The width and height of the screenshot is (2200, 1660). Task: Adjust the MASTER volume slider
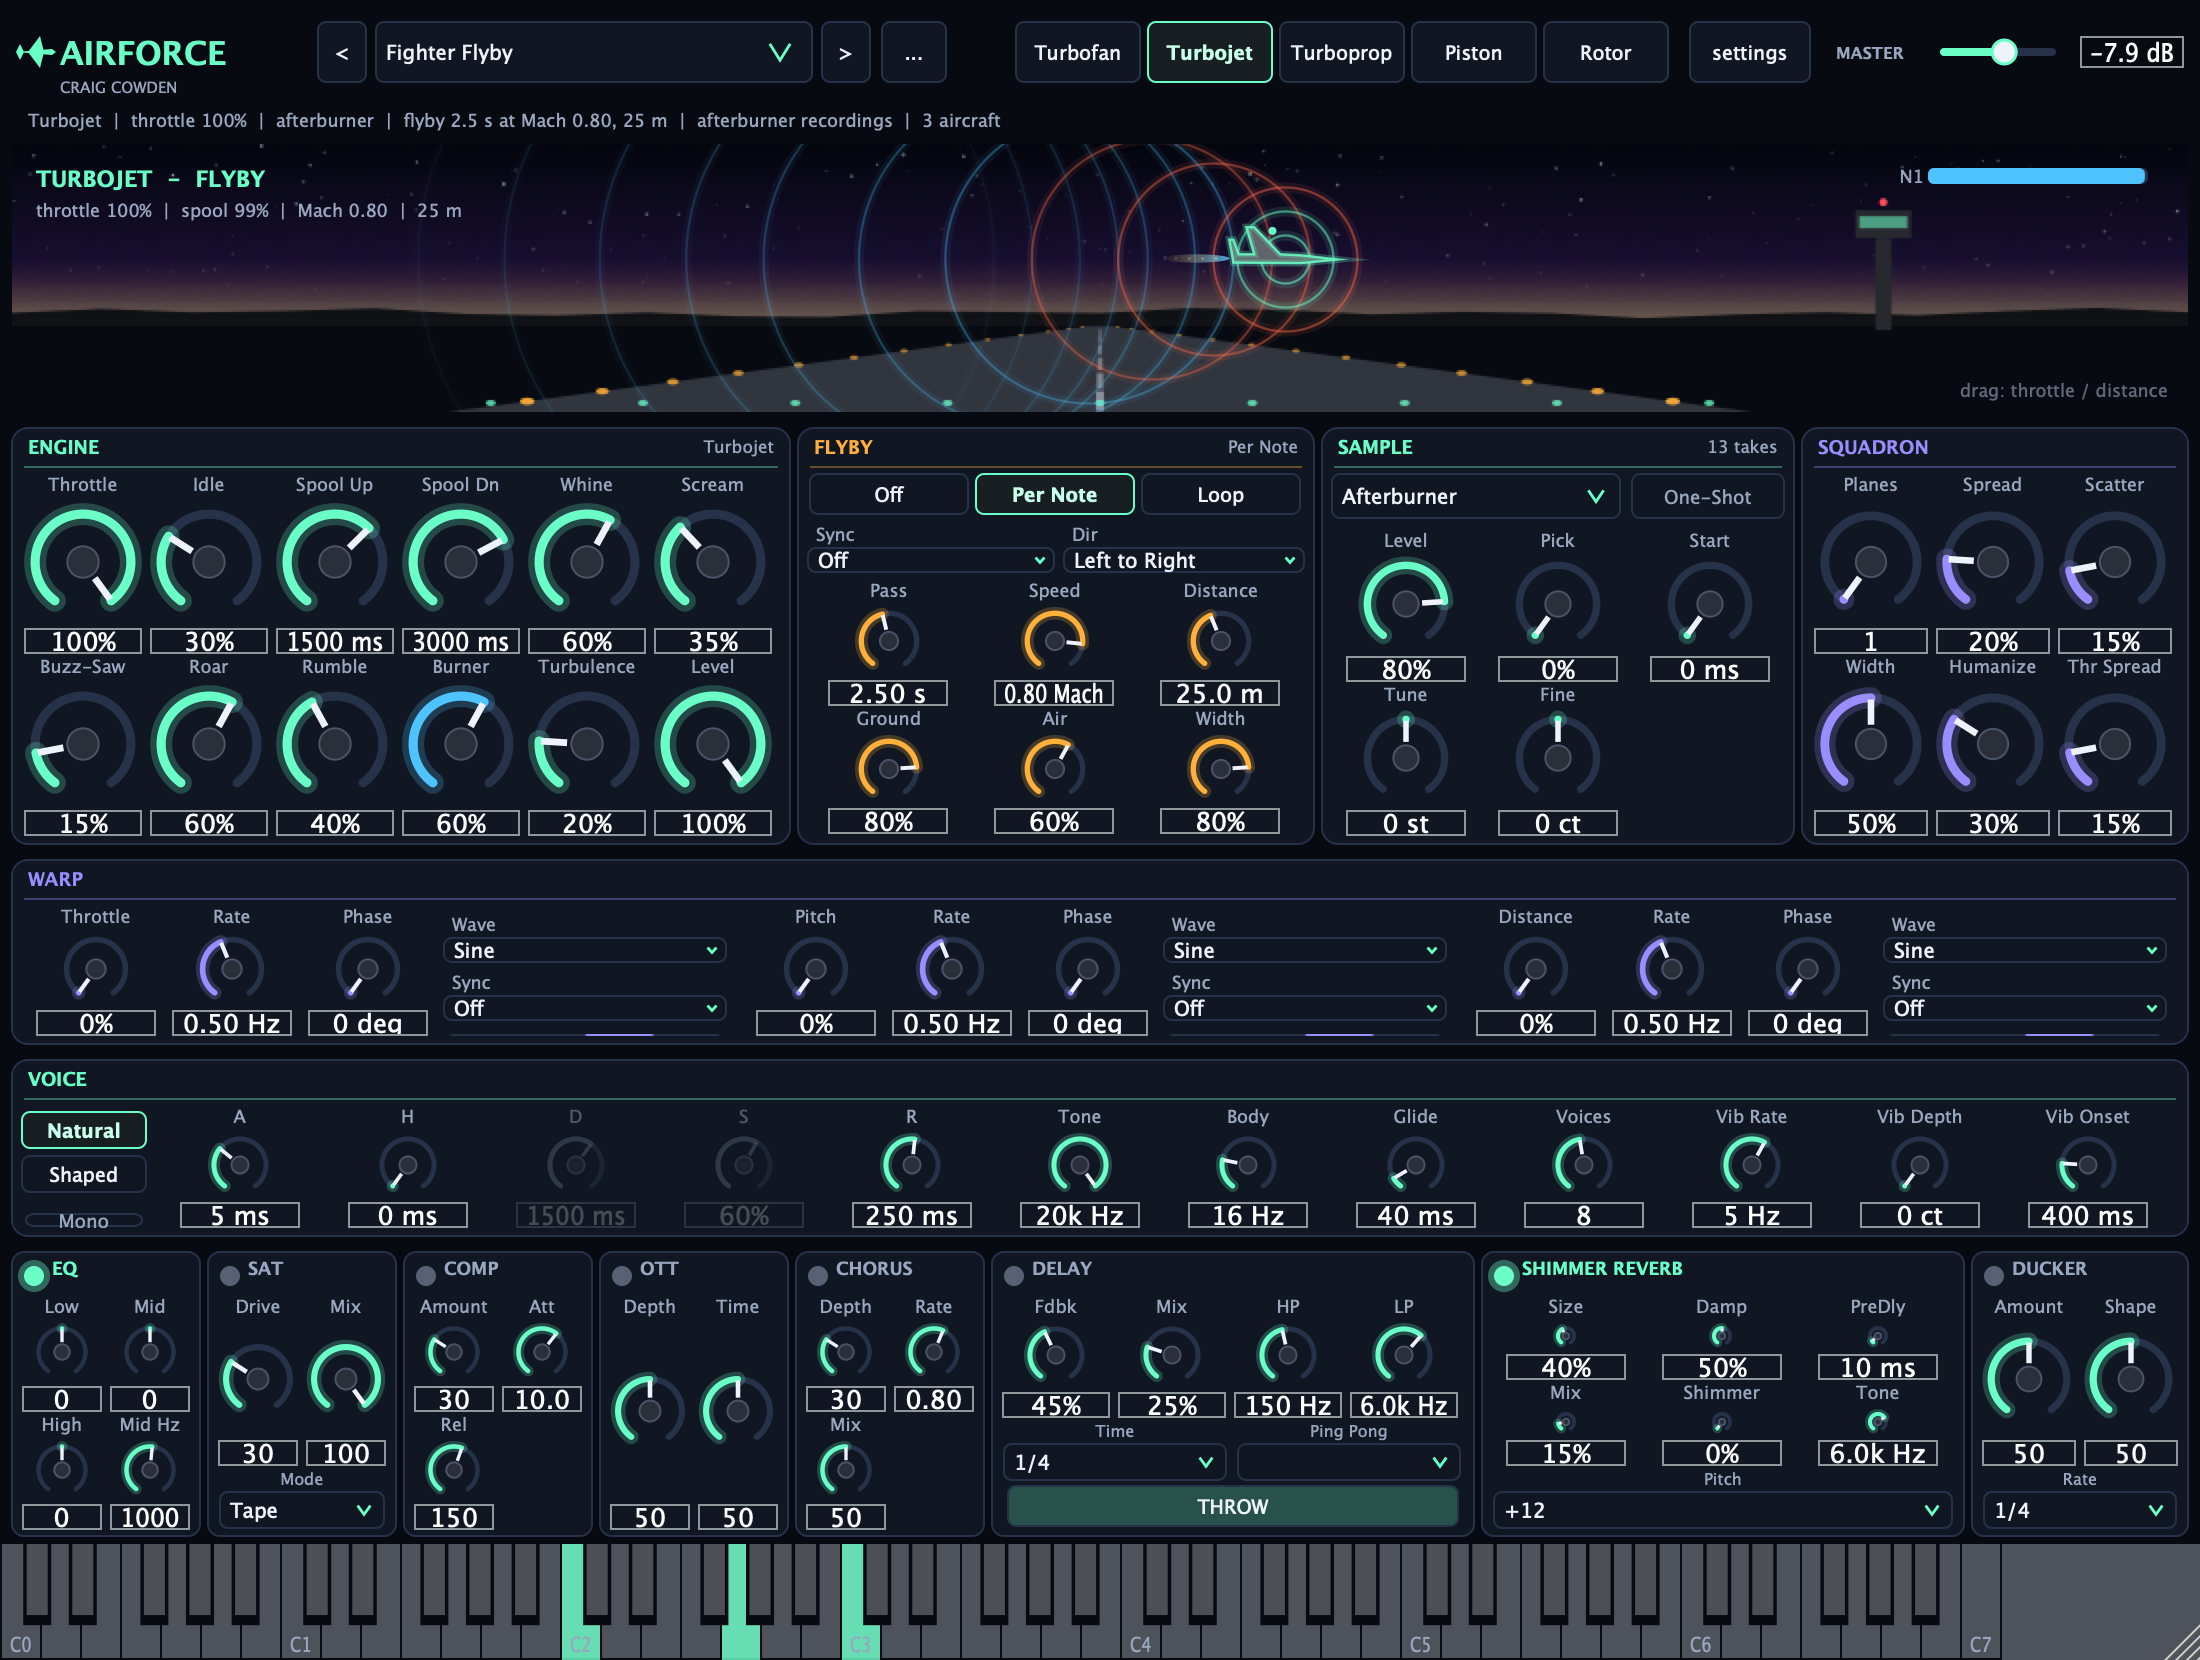pyautogui.click(x=1997, y=52)
